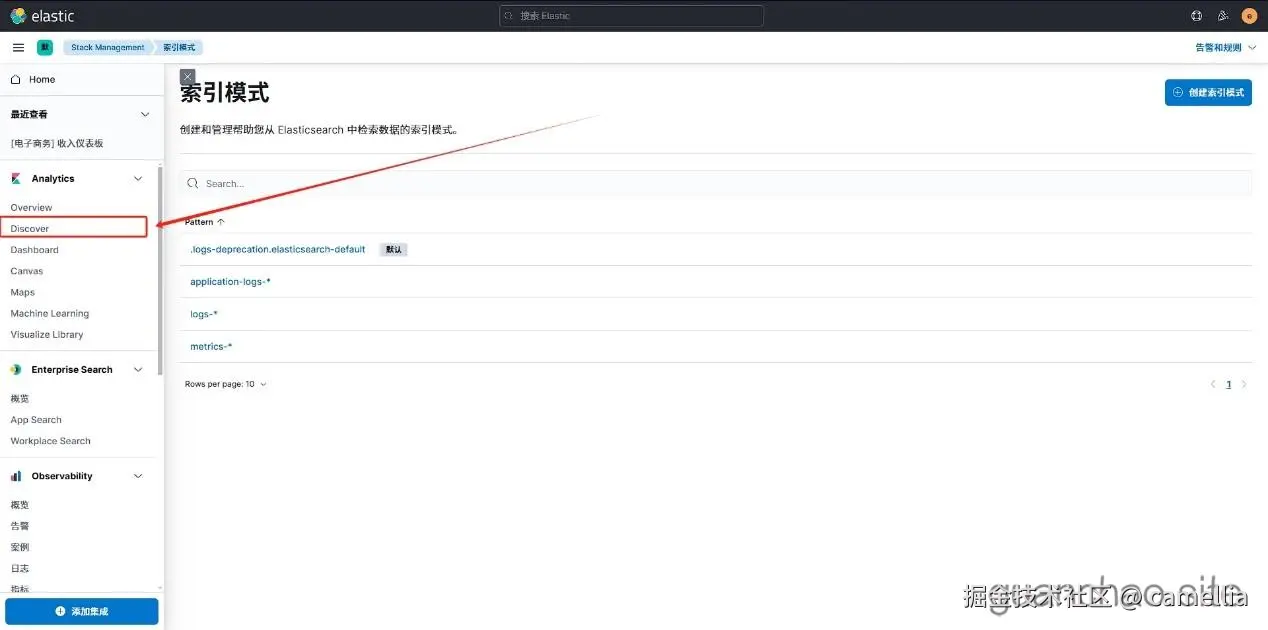Open 概览 under Enterprise Search
1268x630 pixels.
point(20,399)
